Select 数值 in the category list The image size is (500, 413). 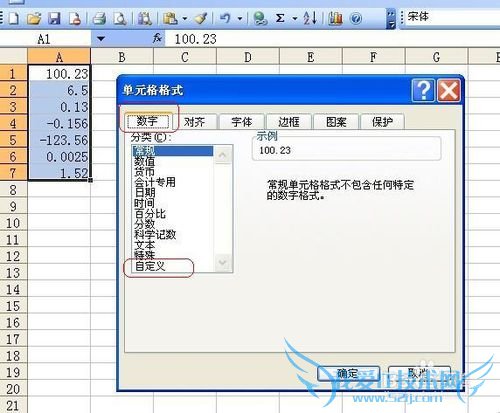pos(173,162)
